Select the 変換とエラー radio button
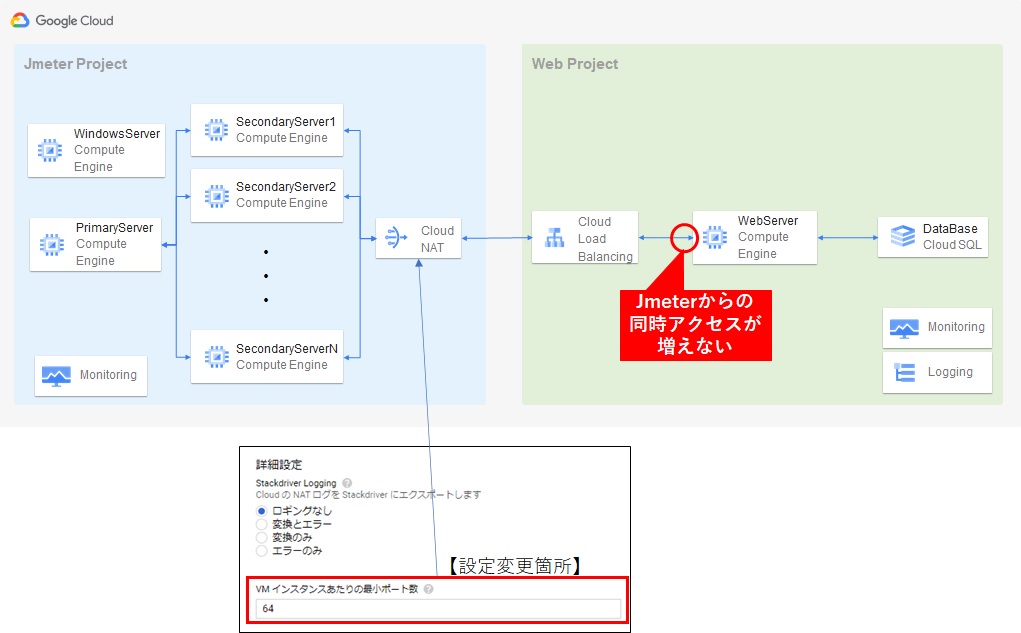 (x=262, y=524)
